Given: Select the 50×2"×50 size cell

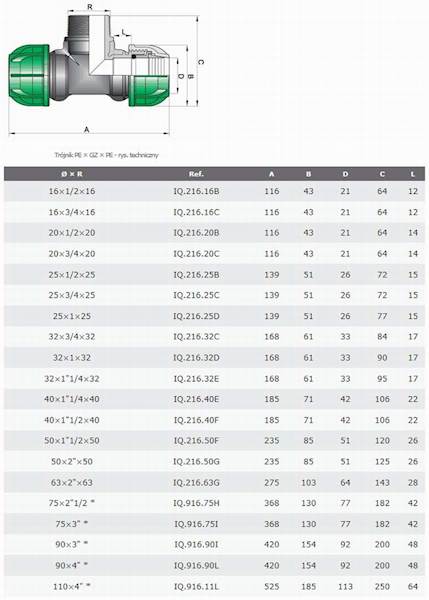Looking at the screenshot, I should tap(72, 461).
